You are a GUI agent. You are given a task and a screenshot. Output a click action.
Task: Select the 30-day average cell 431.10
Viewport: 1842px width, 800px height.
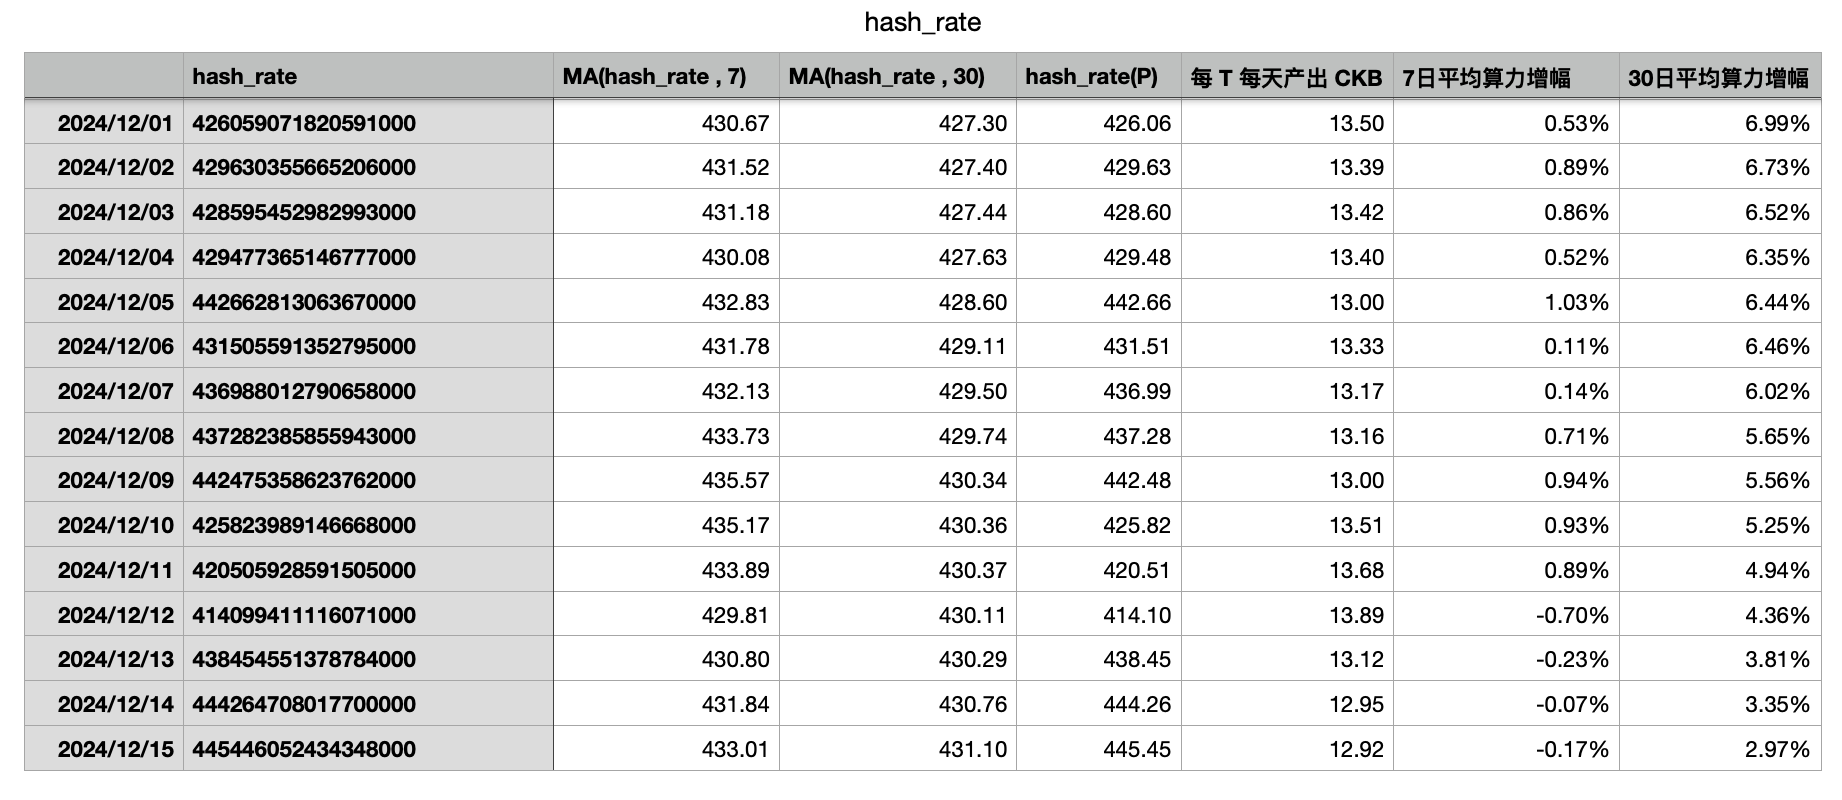[x=972, y=749]
